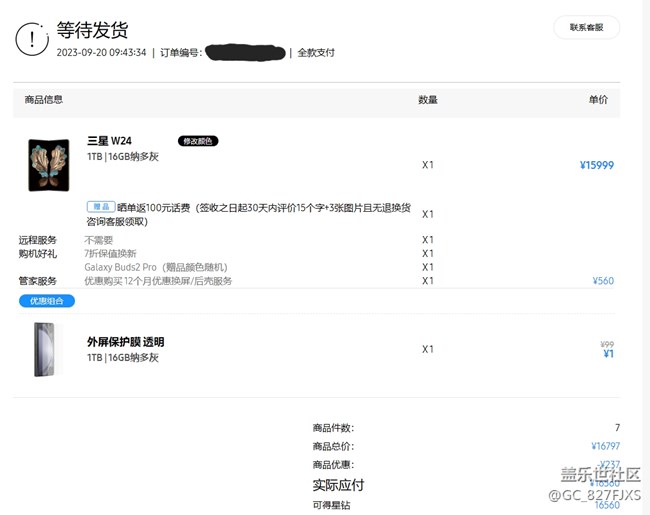Click the 优惠组合 blue badge

click(46, 301)
